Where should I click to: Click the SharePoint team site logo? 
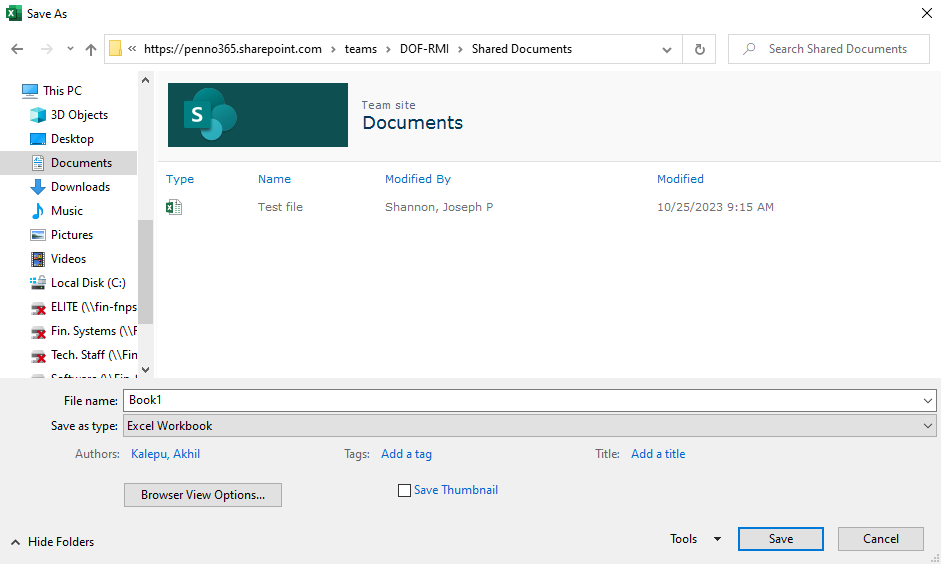pos(257,115)
